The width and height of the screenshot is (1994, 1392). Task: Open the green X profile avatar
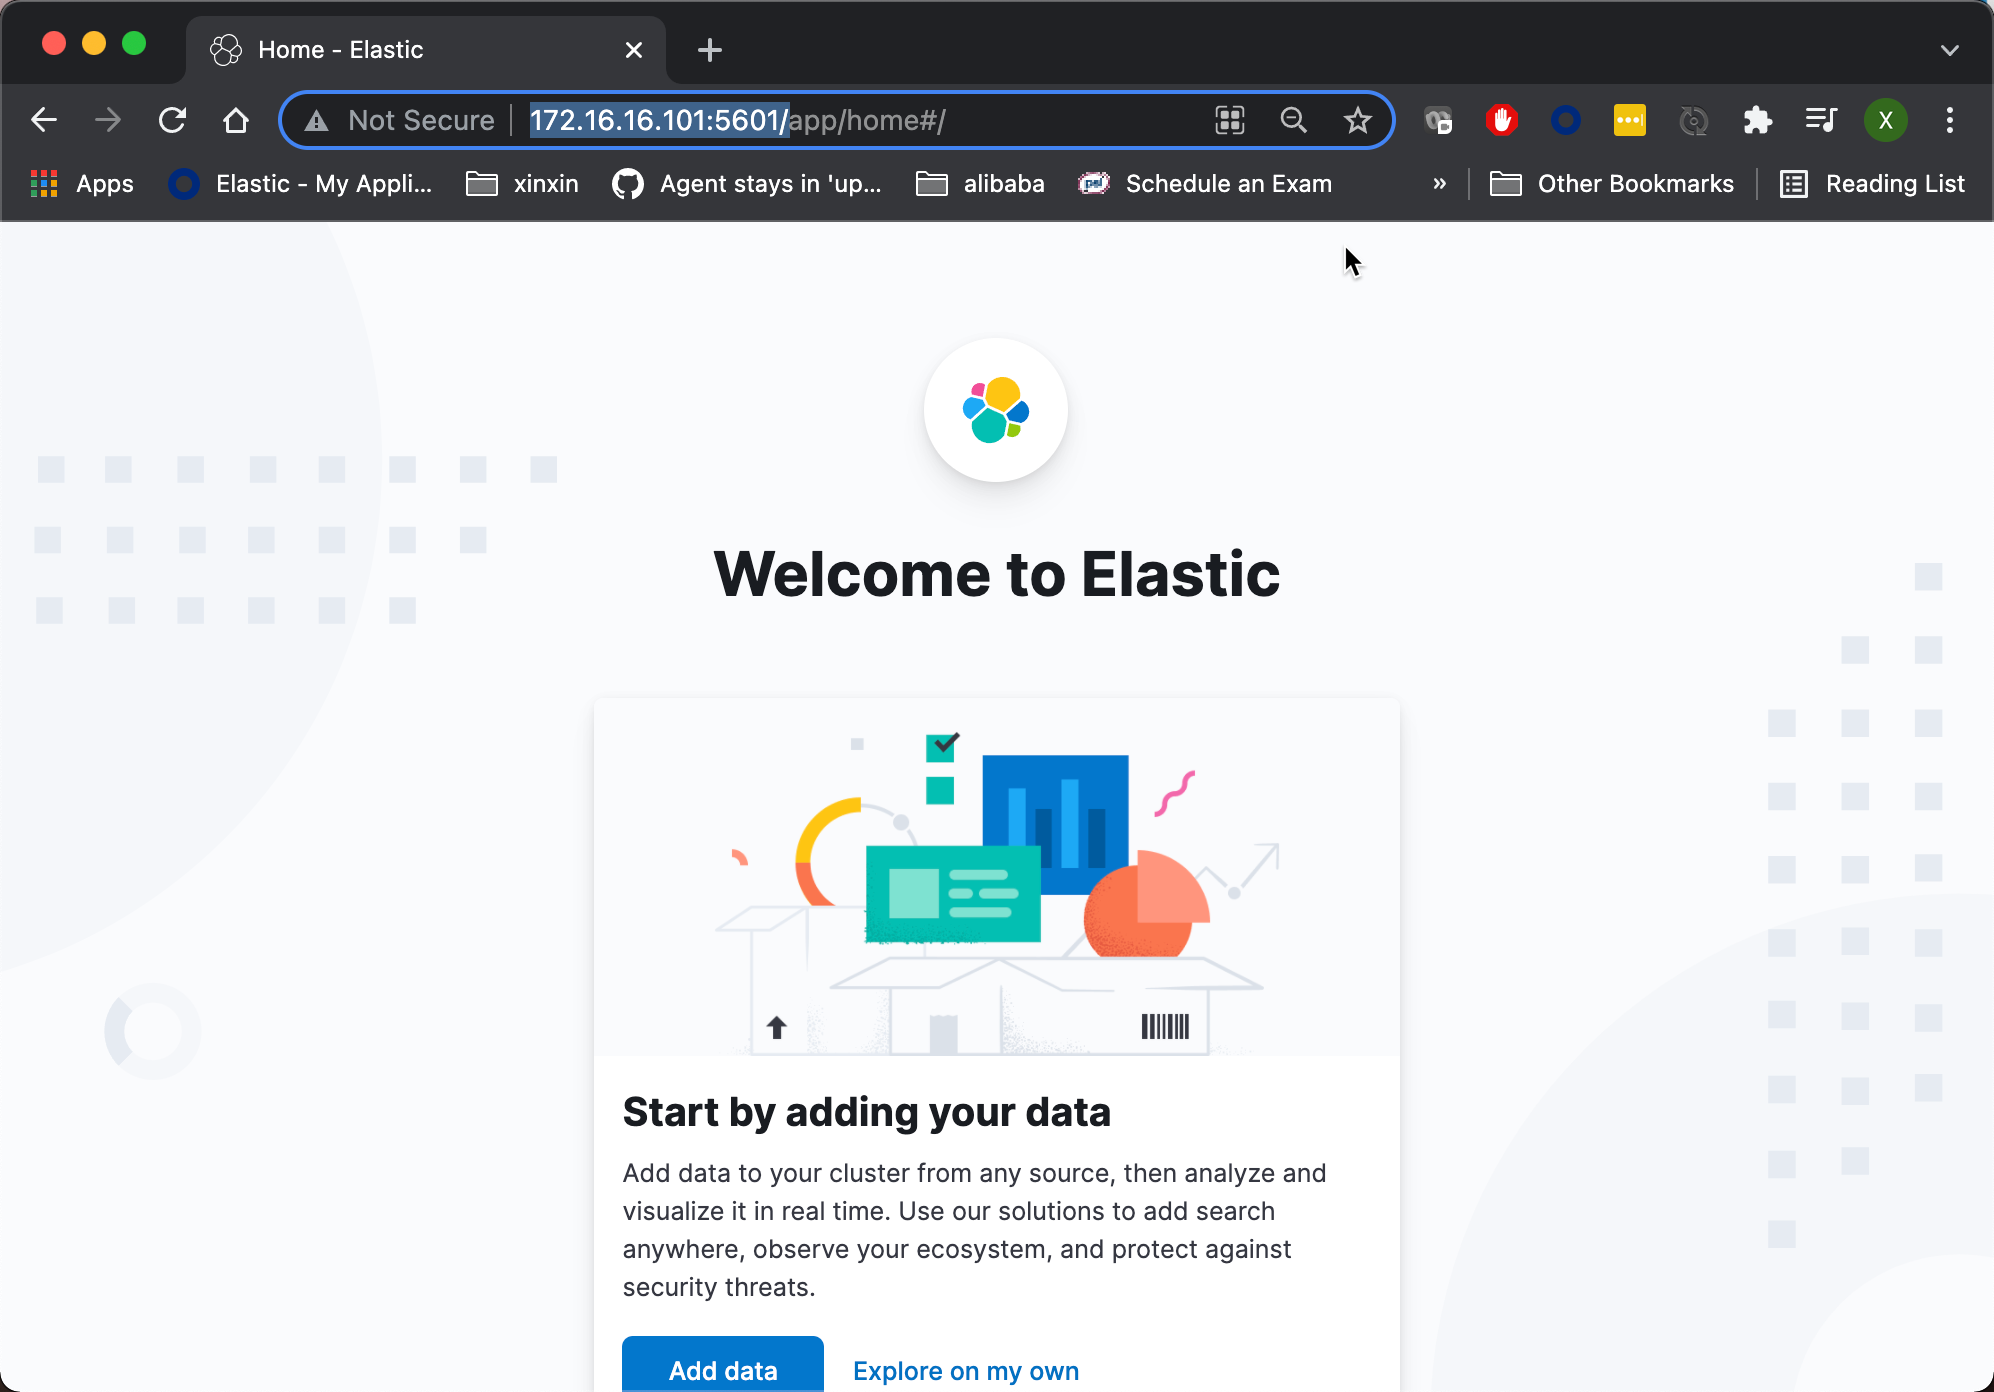tap(1885, 121)
